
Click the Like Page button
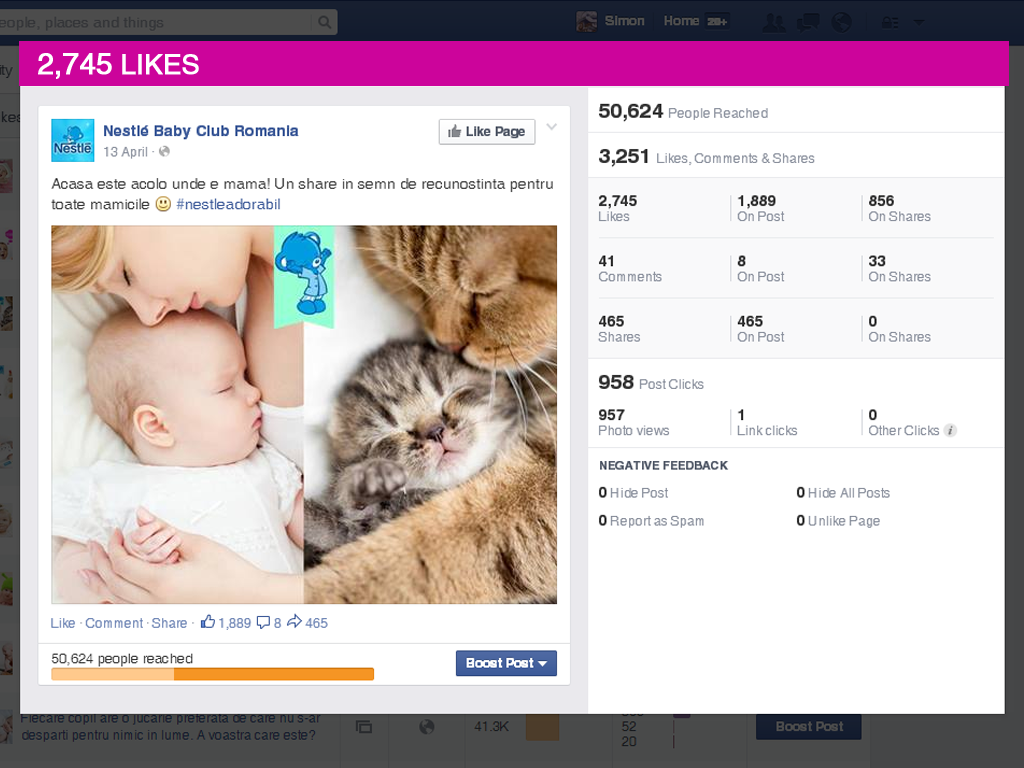[487, 131]
